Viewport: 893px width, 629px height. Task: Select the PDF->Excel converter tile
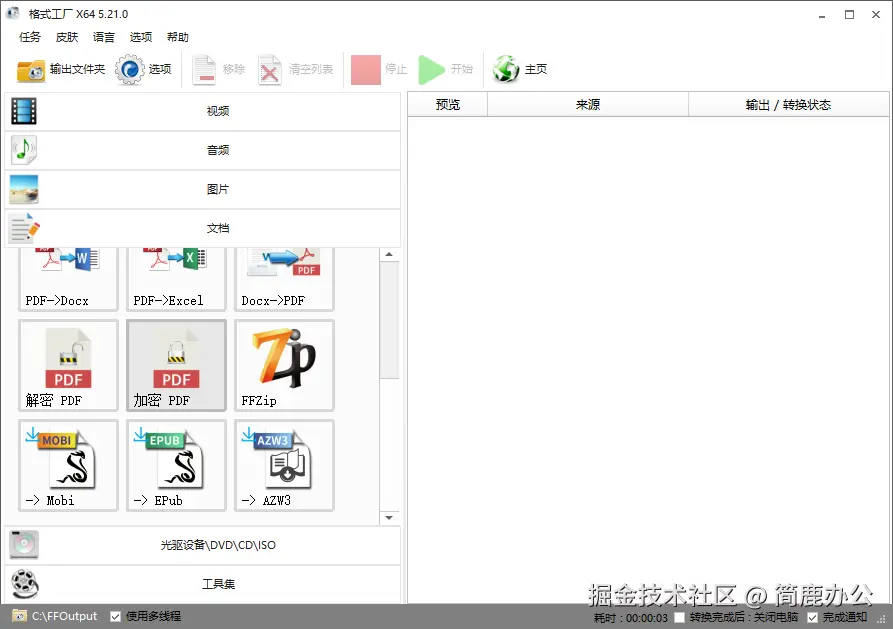pos(176,279)
